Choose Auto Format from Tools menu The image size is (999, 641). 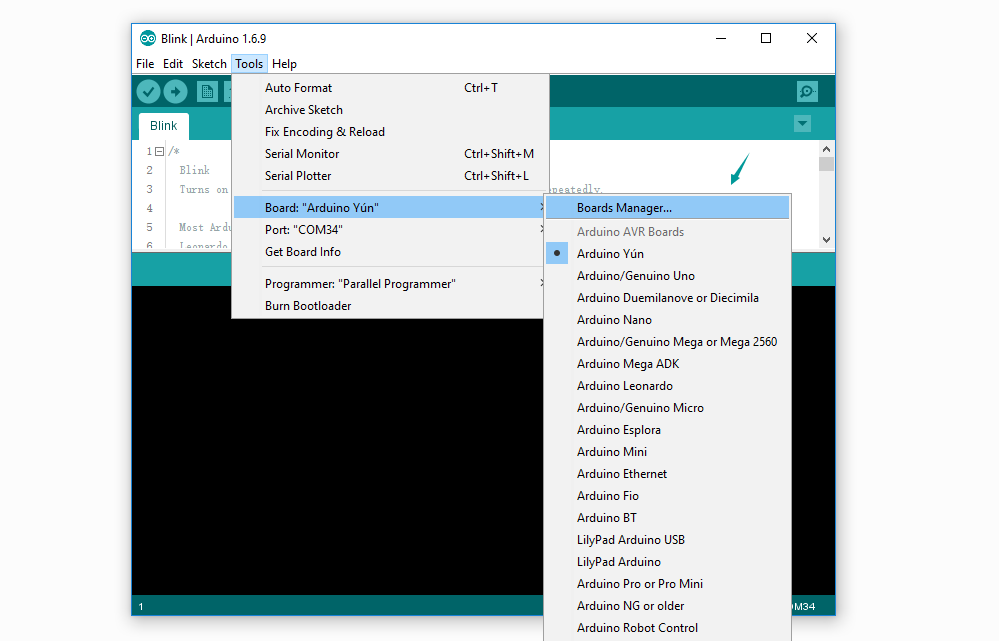pyautogui.click(x=391, y=88)
